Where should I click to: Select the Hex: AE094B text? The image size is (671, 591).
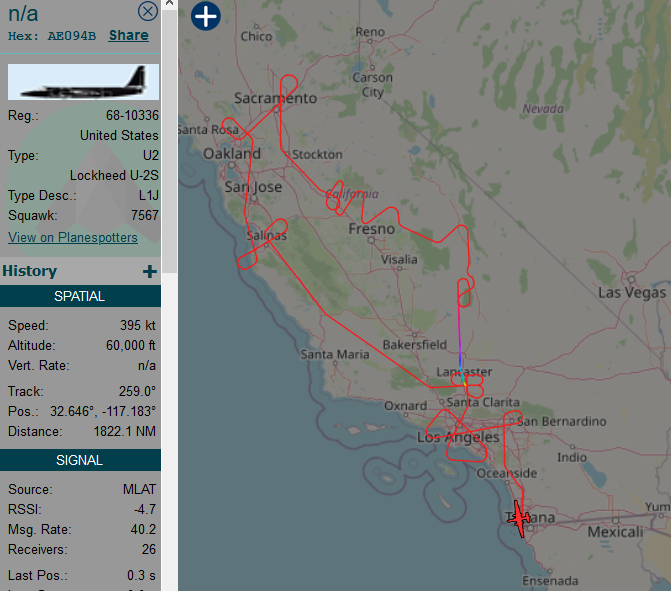tap(52, 36)
